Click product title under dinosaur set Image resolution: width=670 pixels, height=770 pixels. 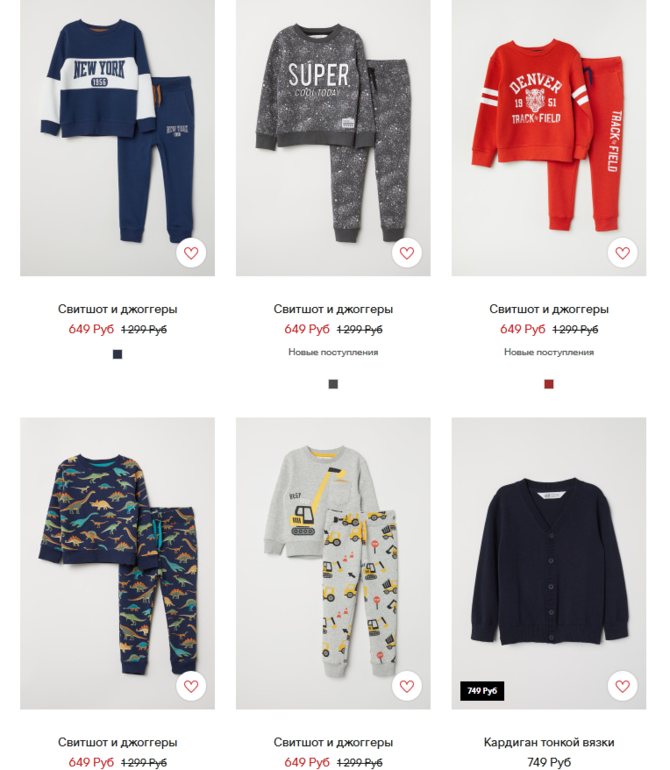pos(117,742)
